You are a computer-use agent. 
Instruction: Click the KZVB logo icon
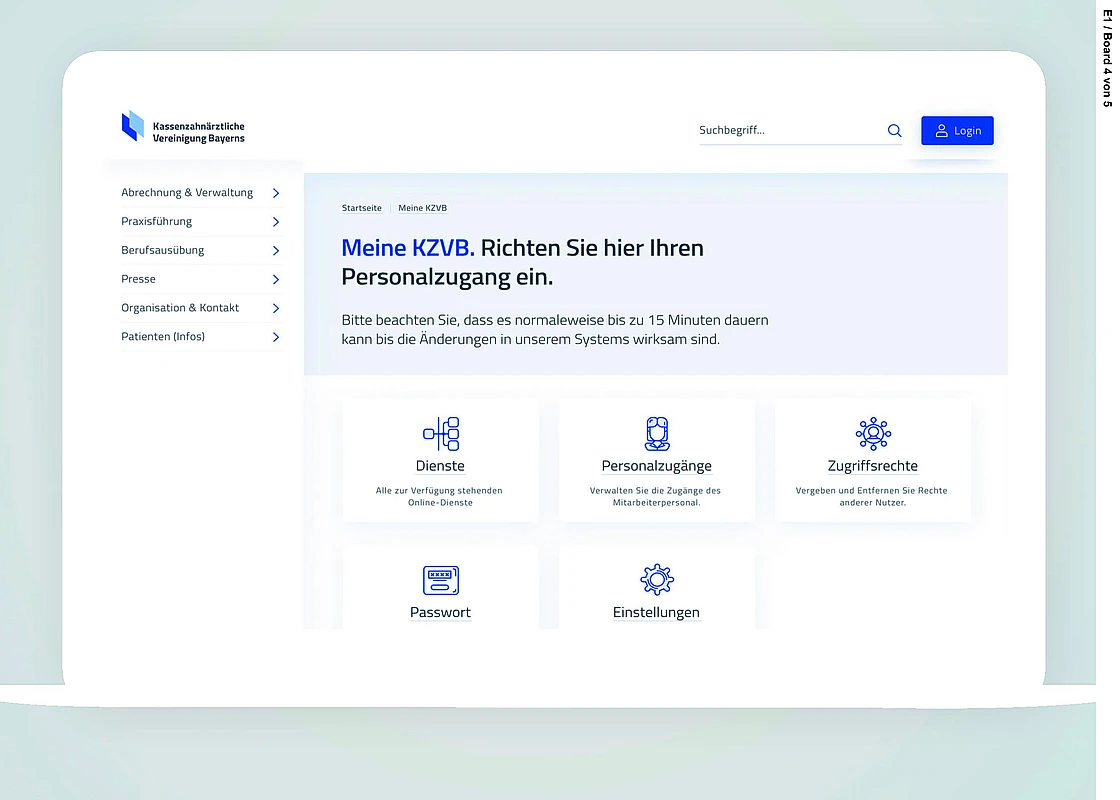[x=133, y=126]
